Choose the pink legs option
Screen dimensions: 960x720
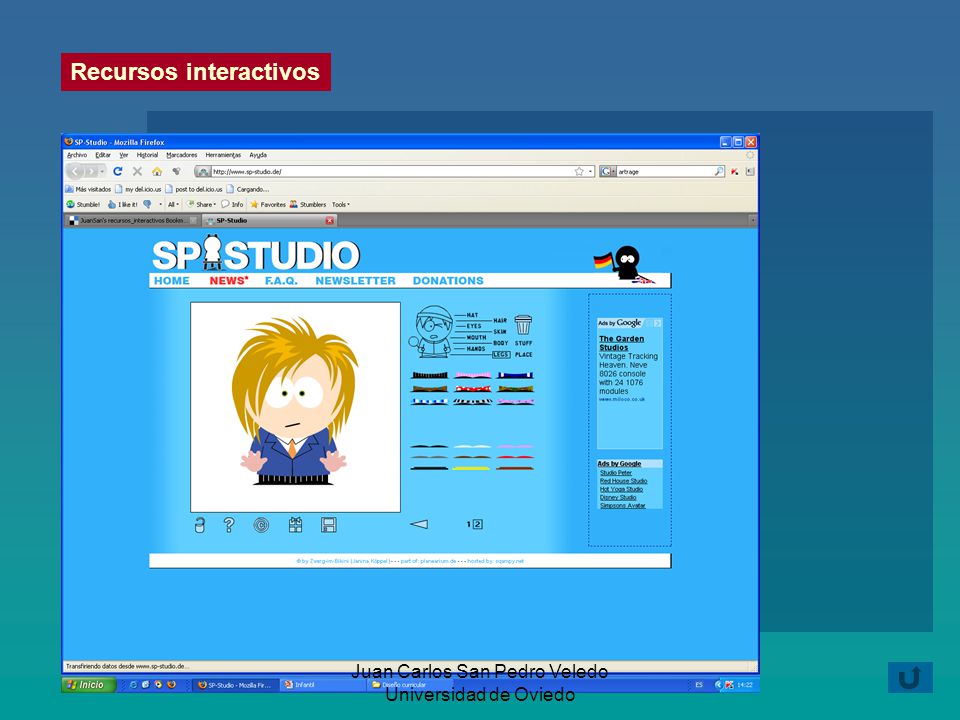click(x=473, y=375)
